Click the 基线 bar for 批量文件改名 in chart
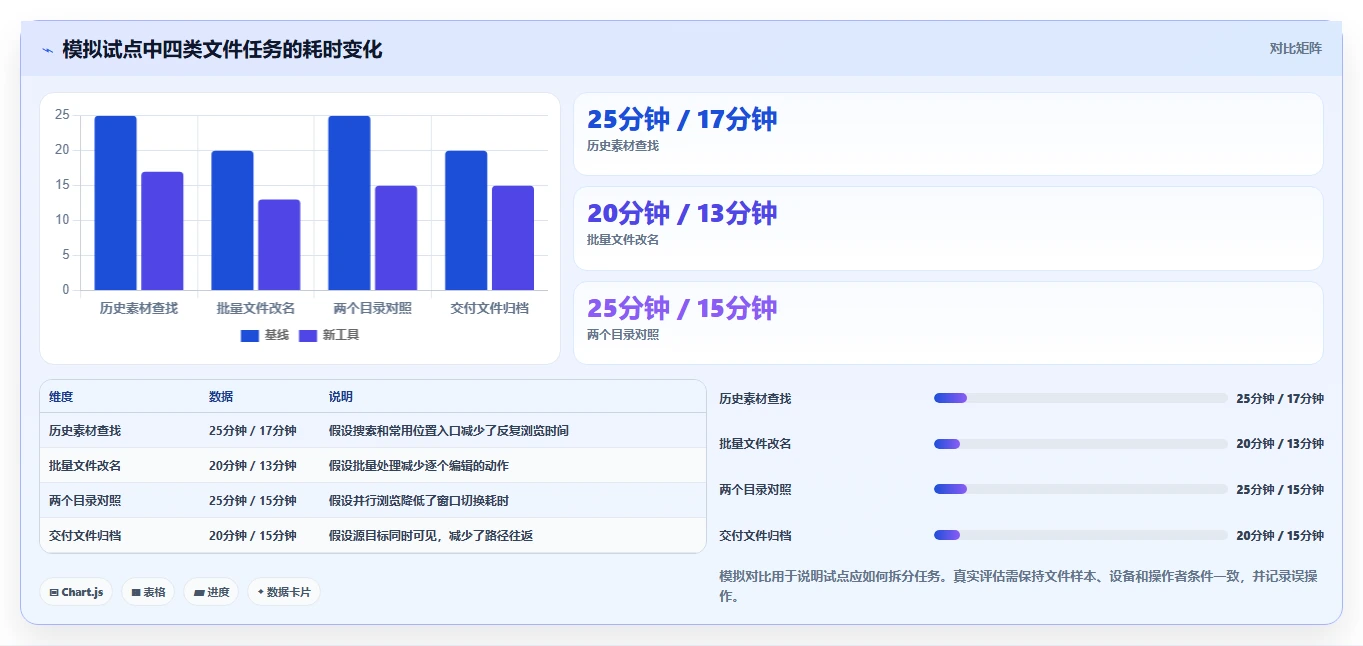This screenshot has width=1363, height=646. click(232, 220)
